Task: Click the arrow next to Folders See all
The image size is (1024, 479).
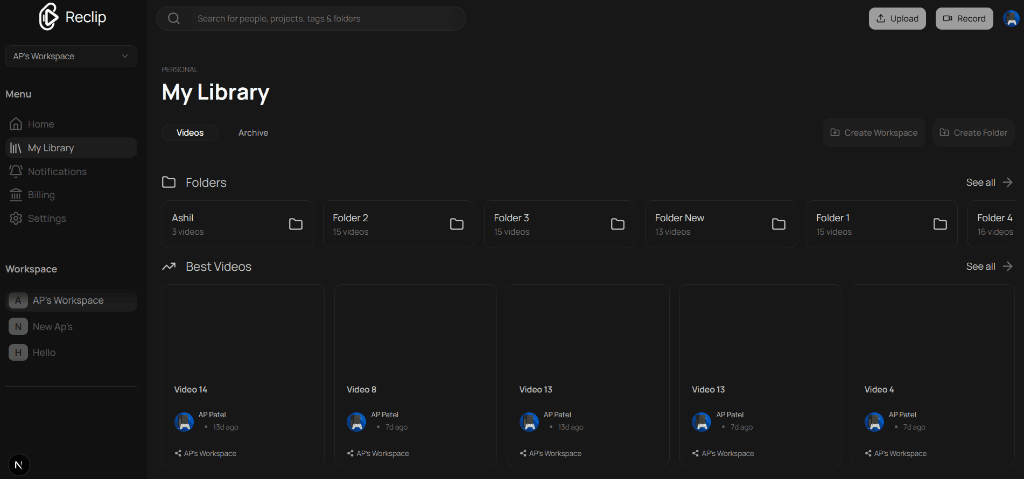Action: point(1007,182)
